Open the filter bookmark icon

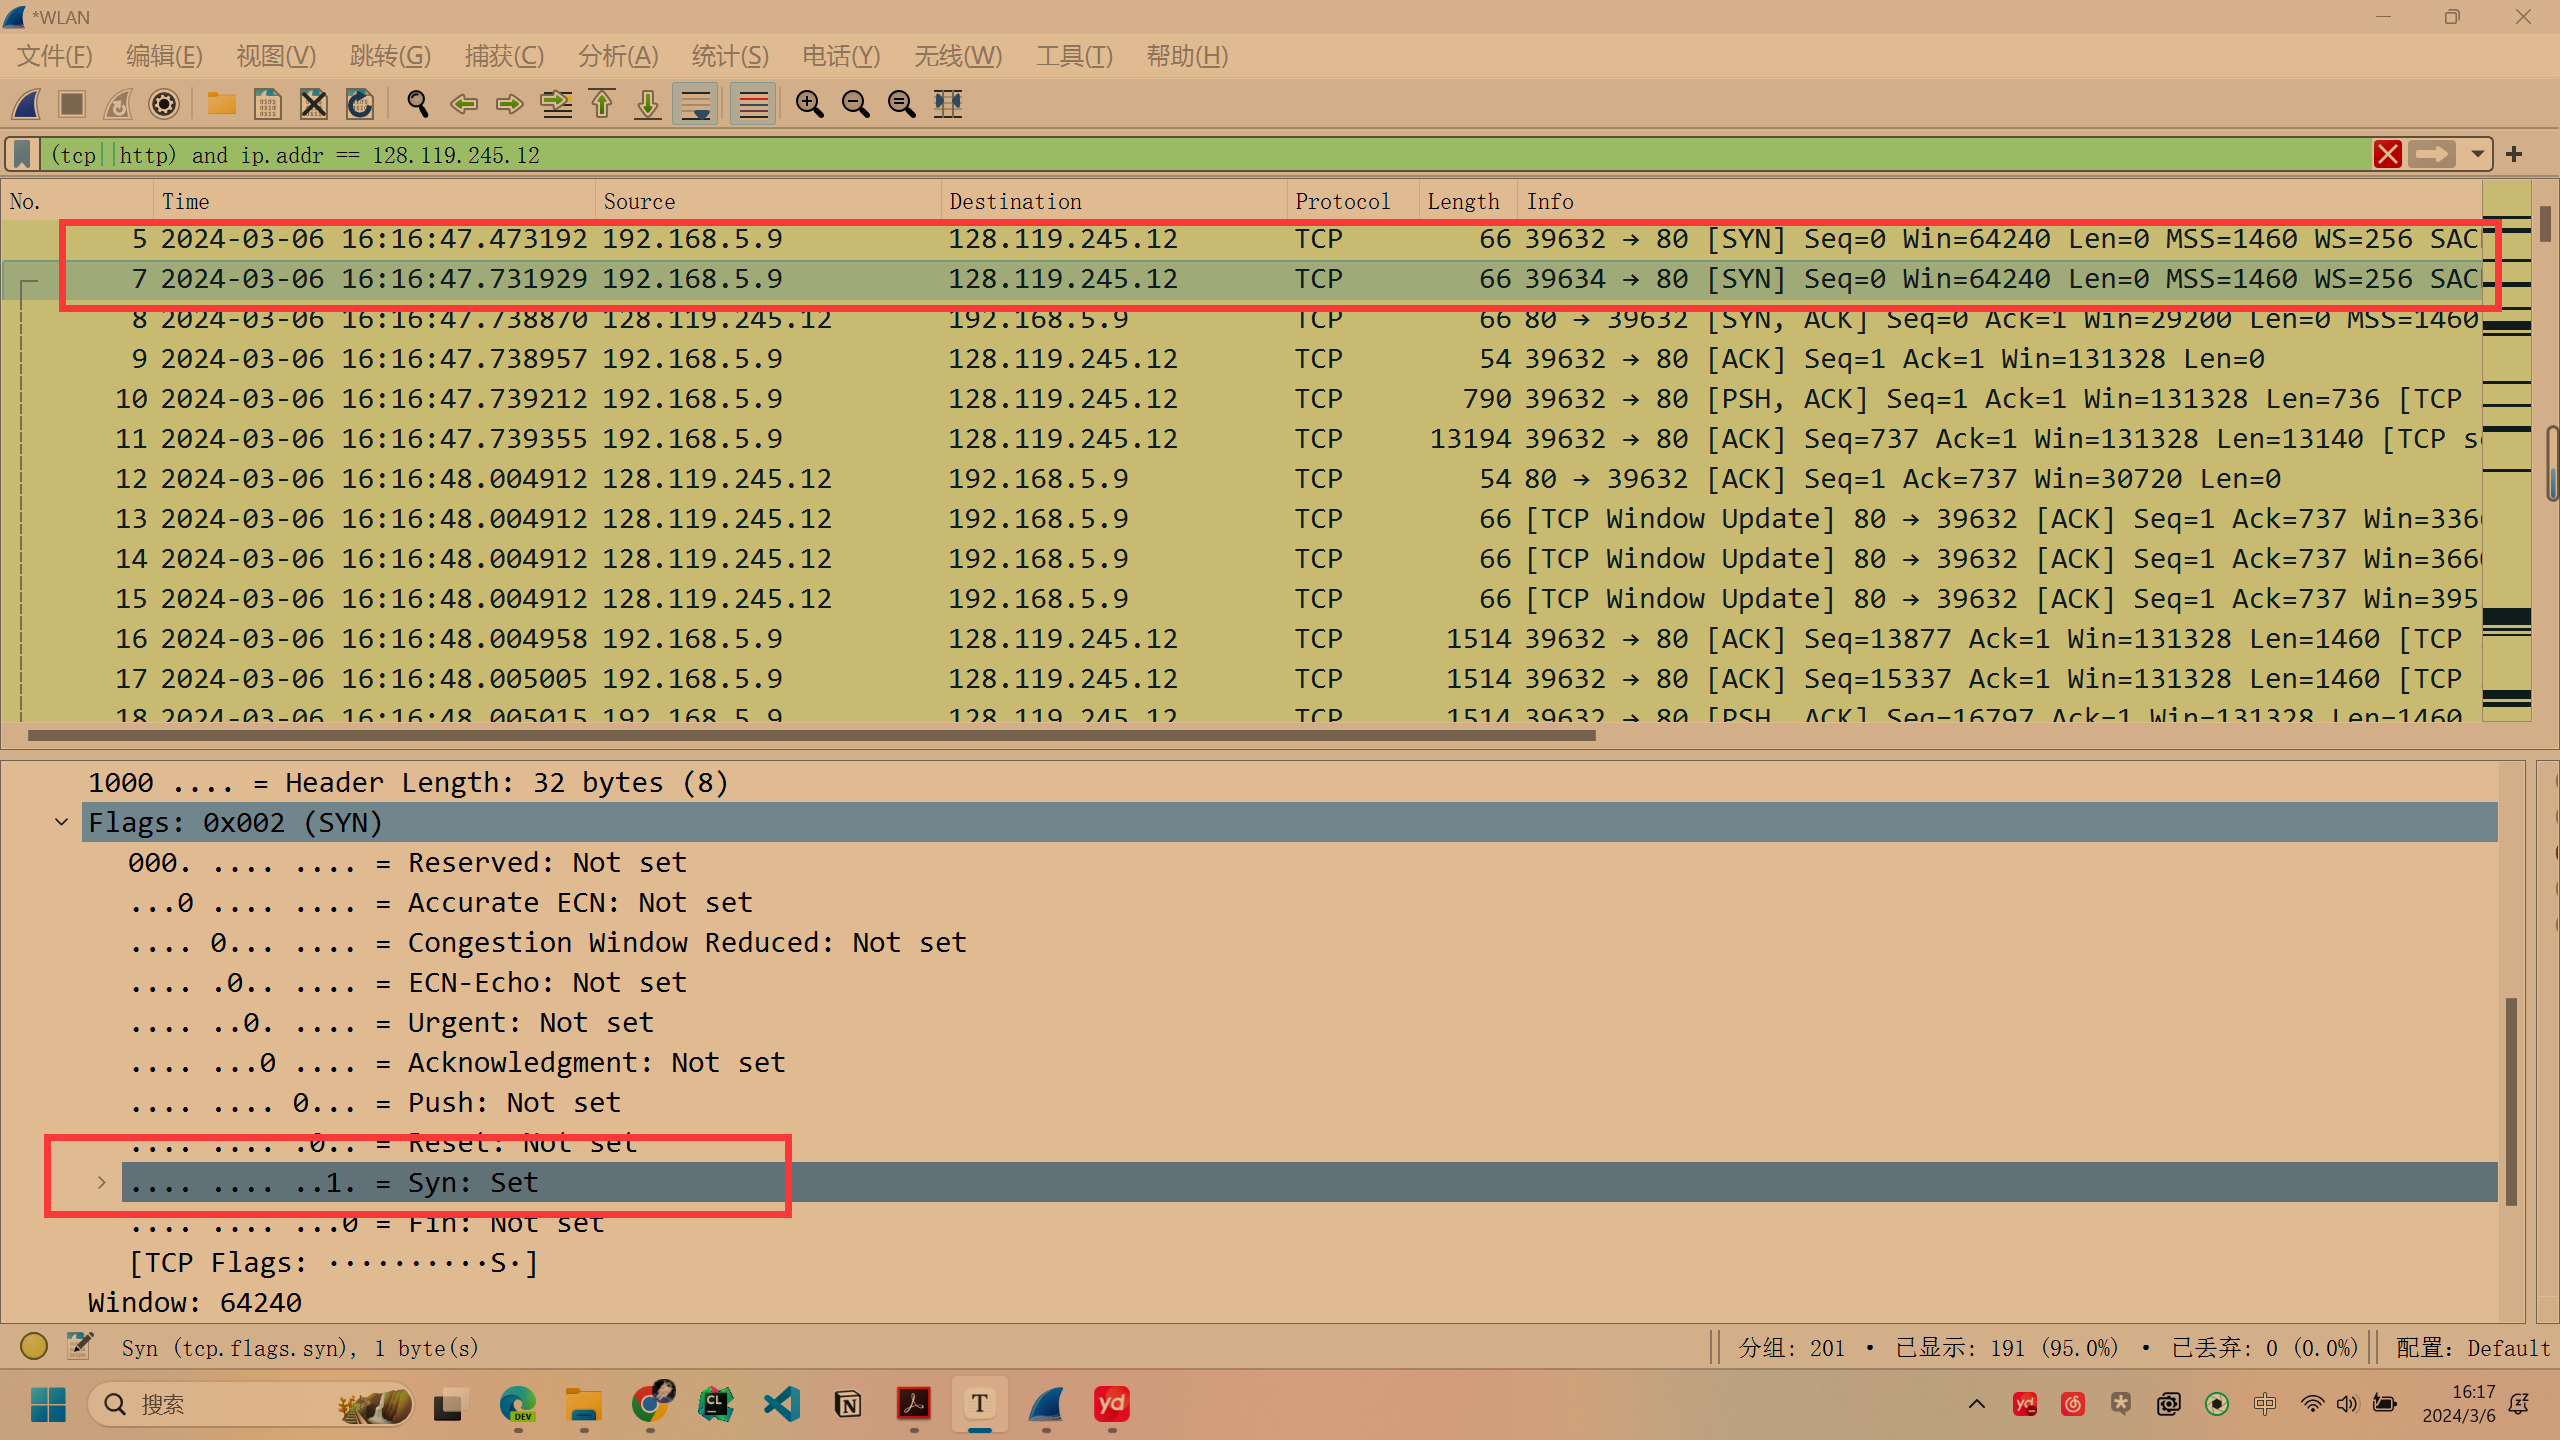[20, 154]
